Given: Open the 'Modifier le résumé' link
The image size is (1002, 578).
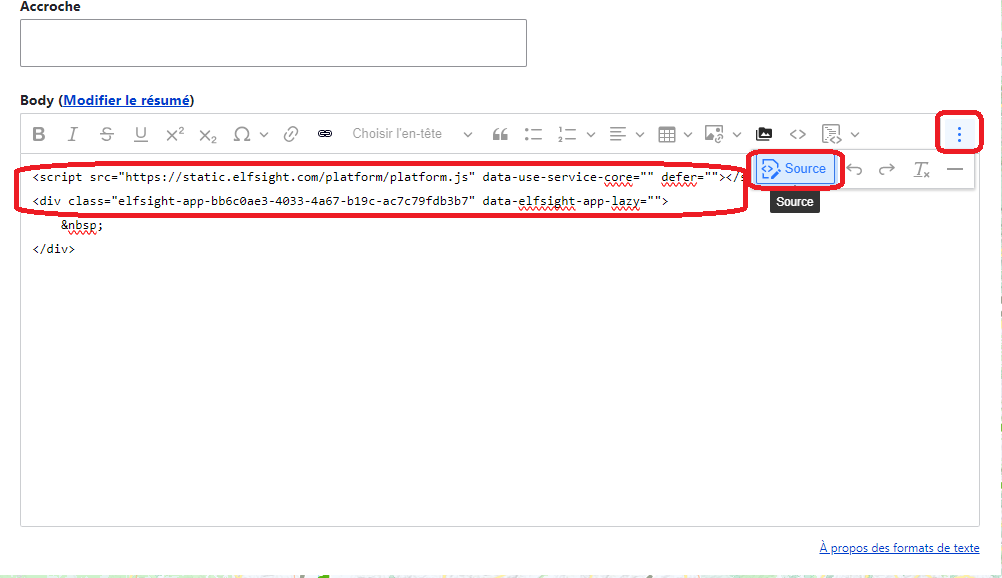Looking at the screenshot, I should [x=125, y=100].
